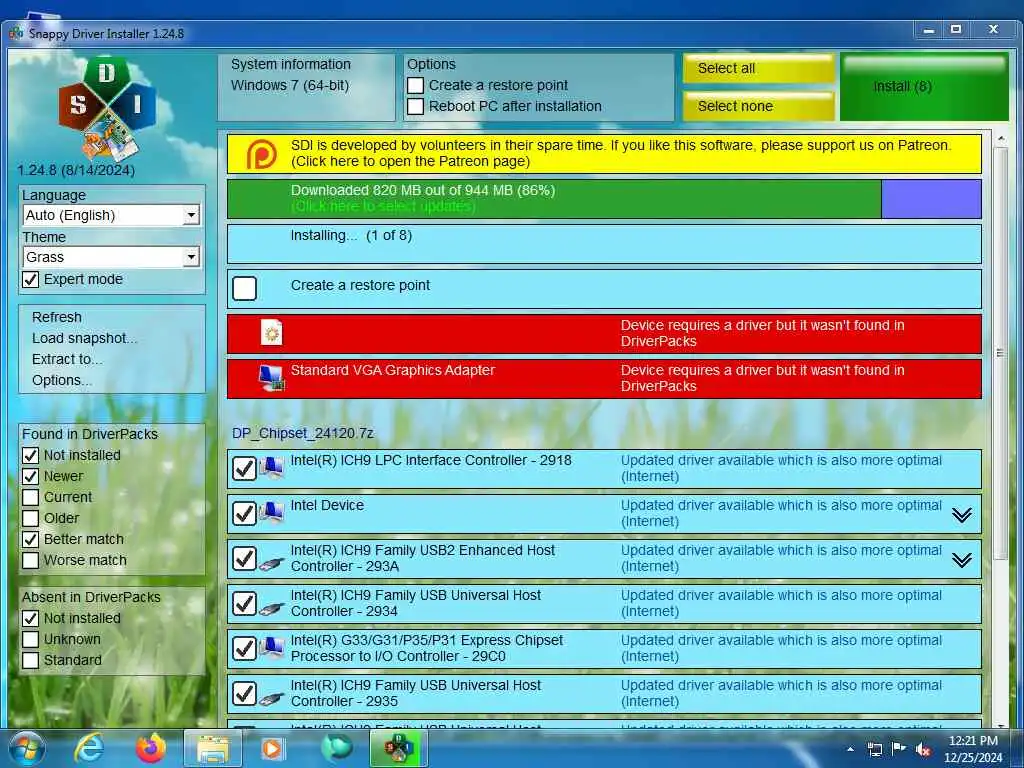Screen dimensions: 1024x768
Task: Enable the Worse match filter
Action: pyautogui.click(x=31, y=560)
